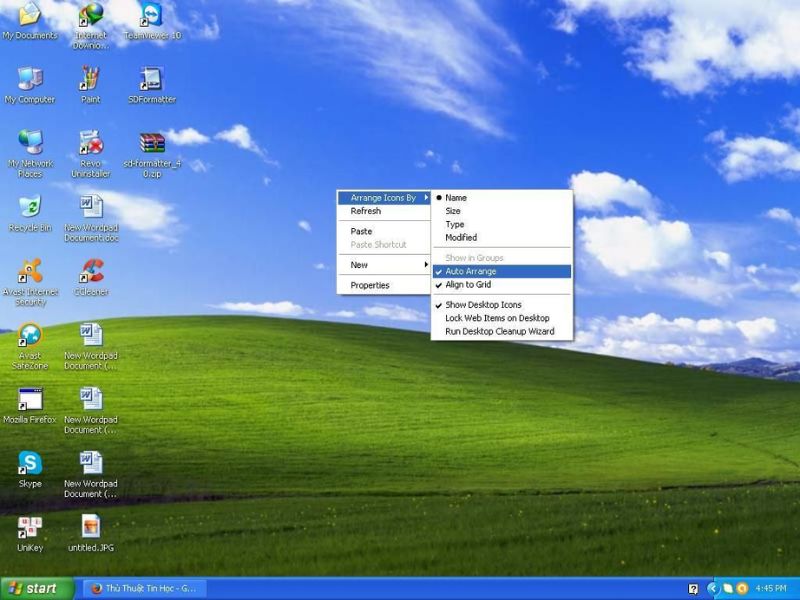Toggle the Auto Arrange option

click(x=502, y=271)
